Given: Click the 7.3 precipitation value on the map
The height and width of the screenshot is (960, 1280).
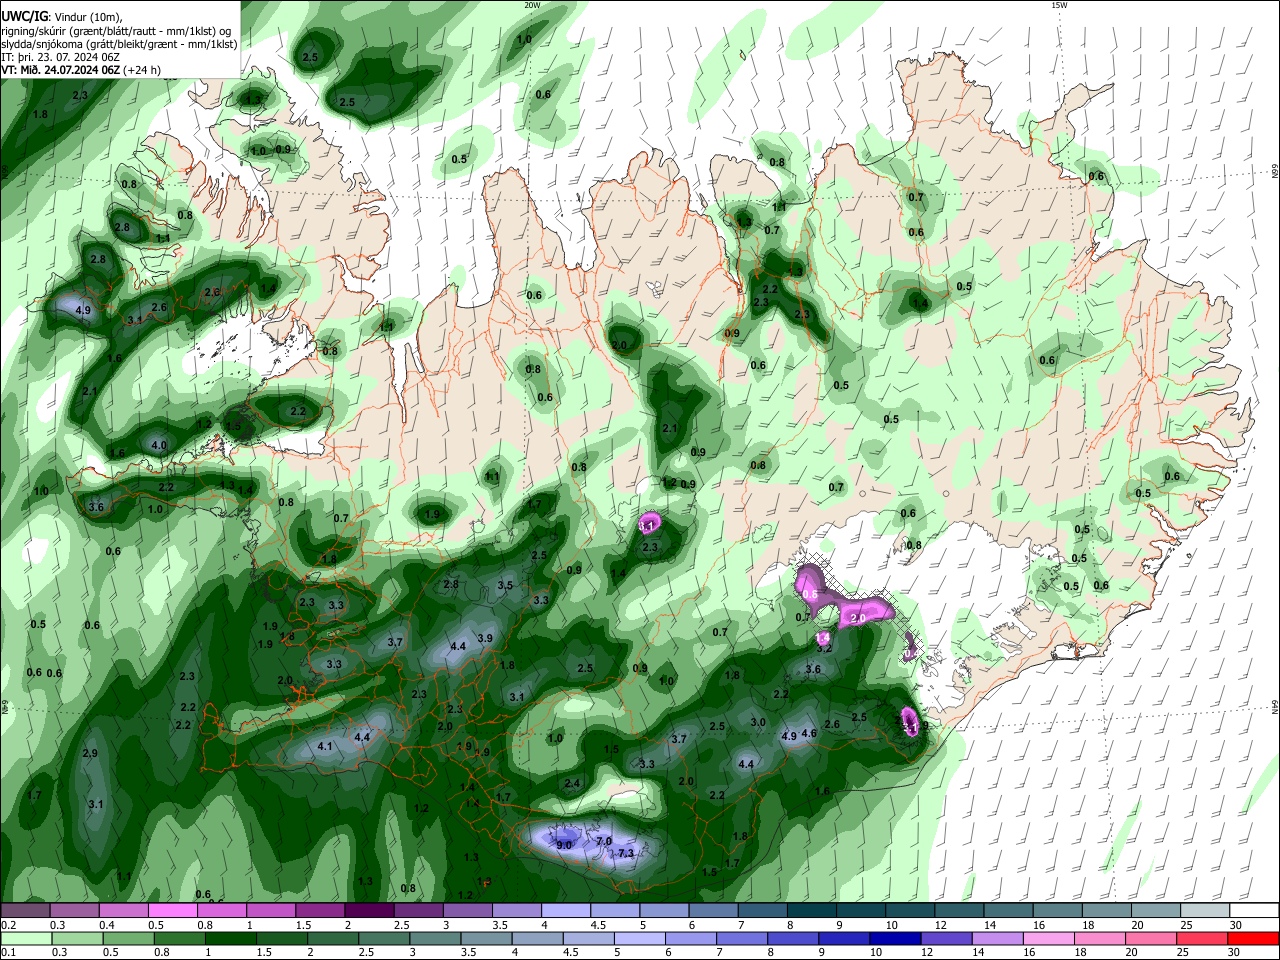Looking at the screenshot, I should coord(626,853).
